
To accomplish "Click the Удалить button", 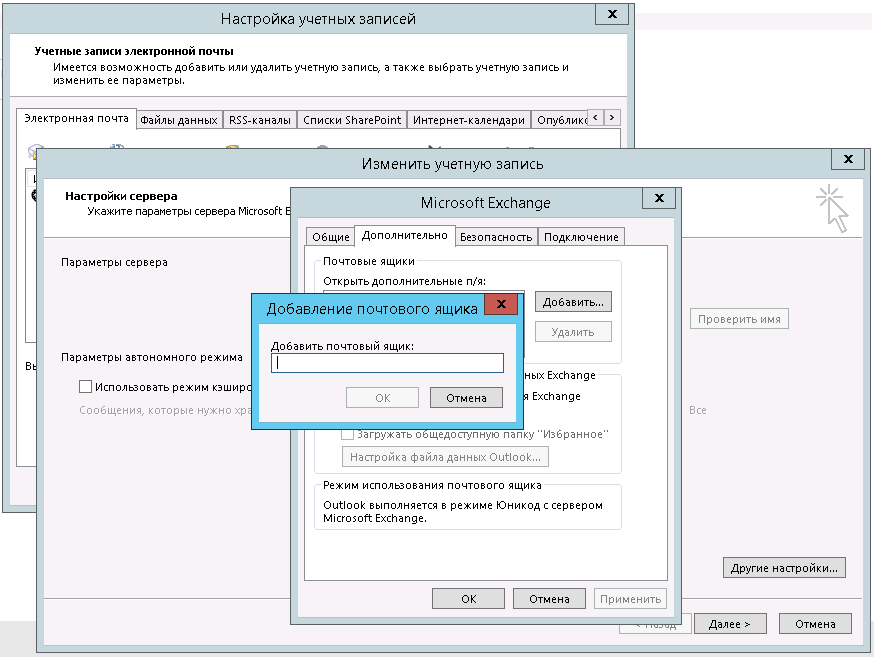I will pos(573,332).
